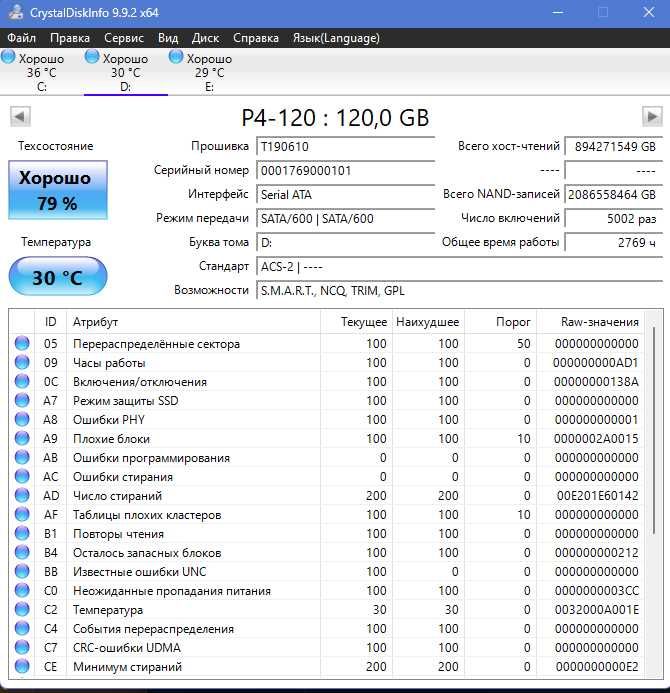Screen dimensions: 670x693
Task: Click status orb of Плохие блоки row
Action: (22, 438)
